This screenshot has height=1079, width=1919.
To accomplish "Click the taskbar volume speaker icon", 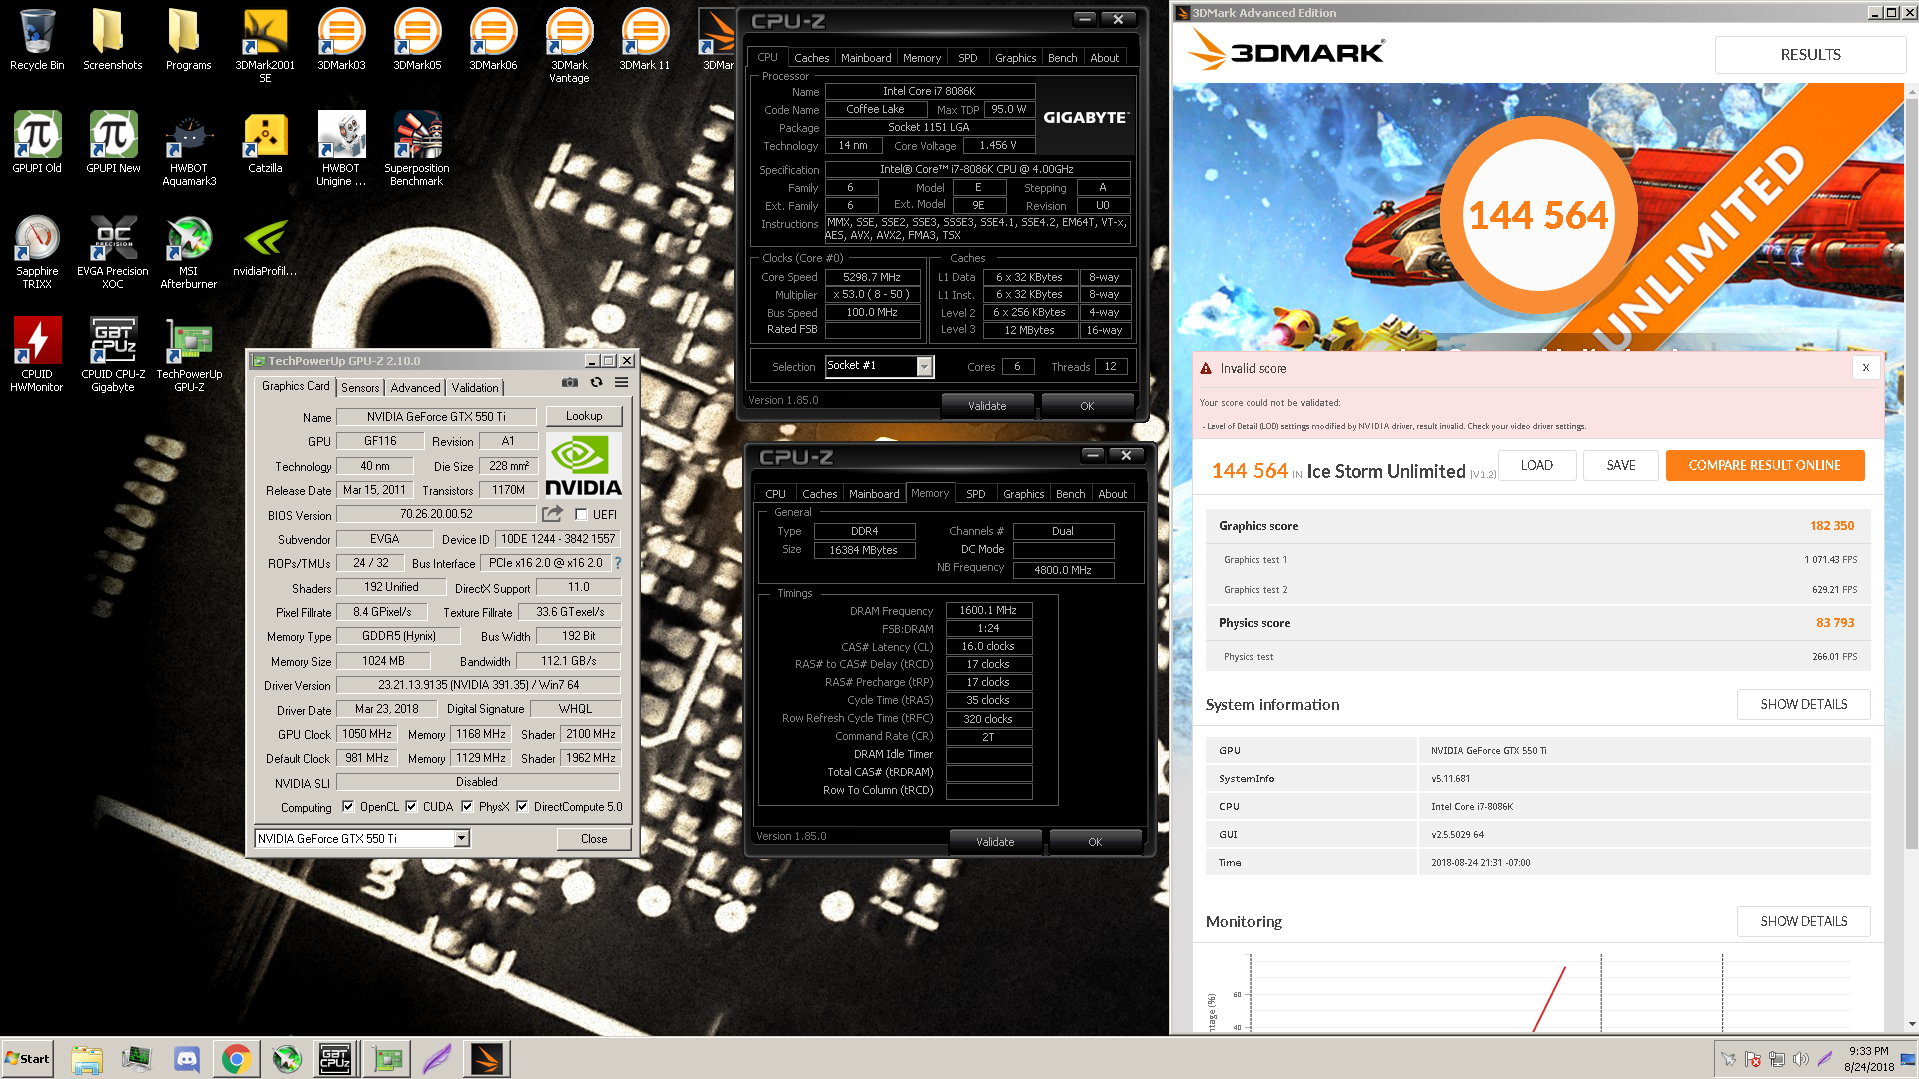I will (x=1800, y=1059).
